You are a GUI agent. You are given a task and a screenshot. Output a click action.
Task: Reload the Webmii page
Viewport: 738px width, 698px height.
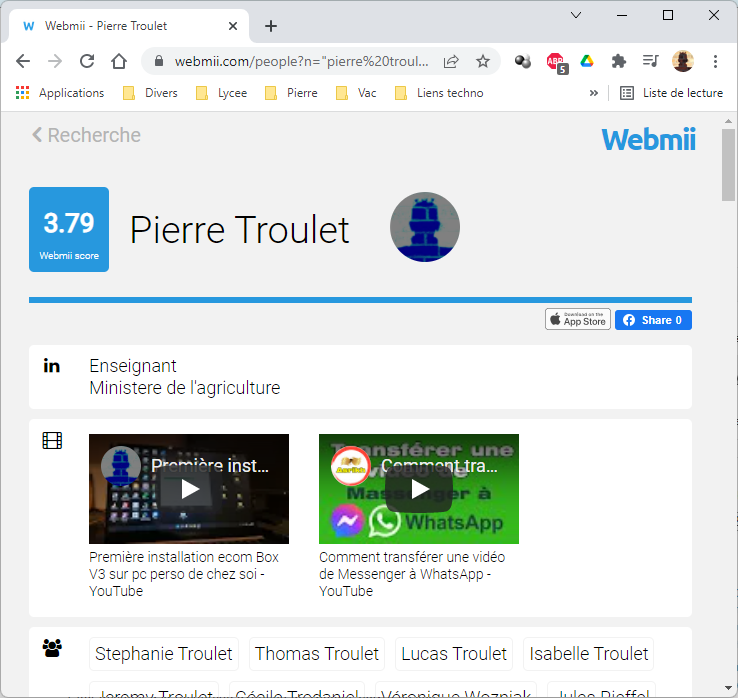point(87,61)
